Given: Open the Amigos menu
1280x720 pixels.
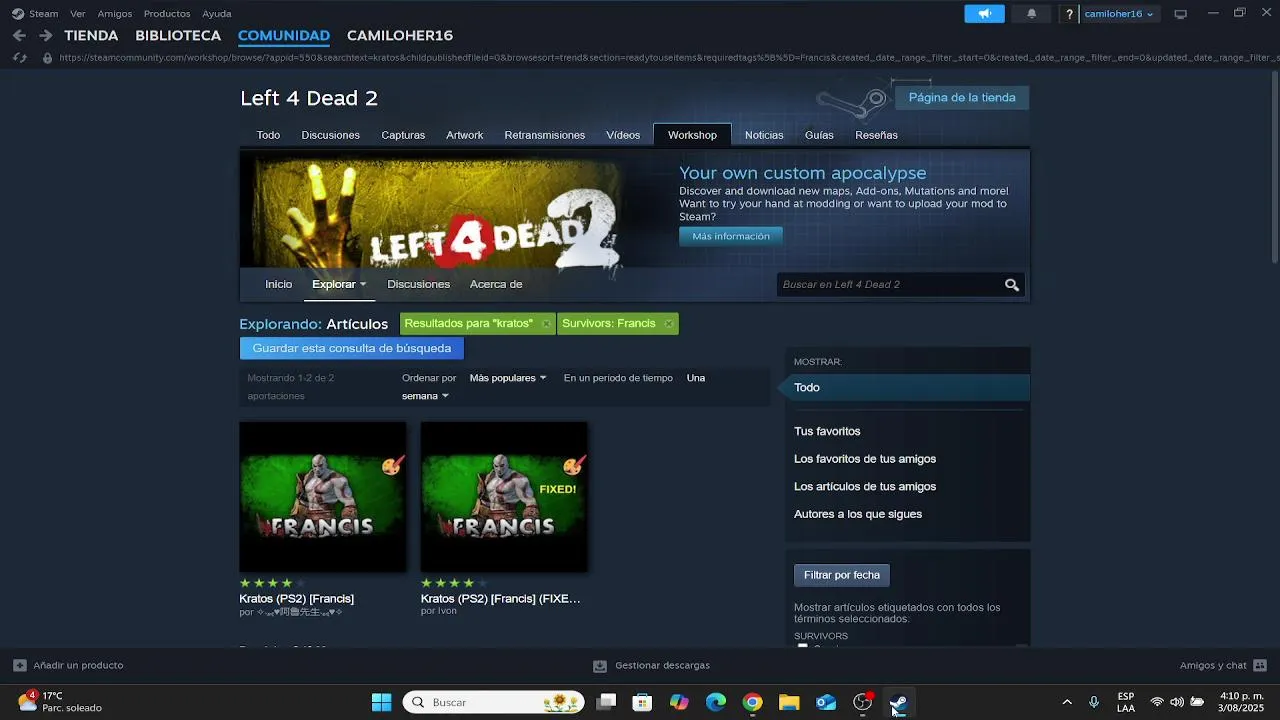Looking at the screenshot, I should 115,14.
